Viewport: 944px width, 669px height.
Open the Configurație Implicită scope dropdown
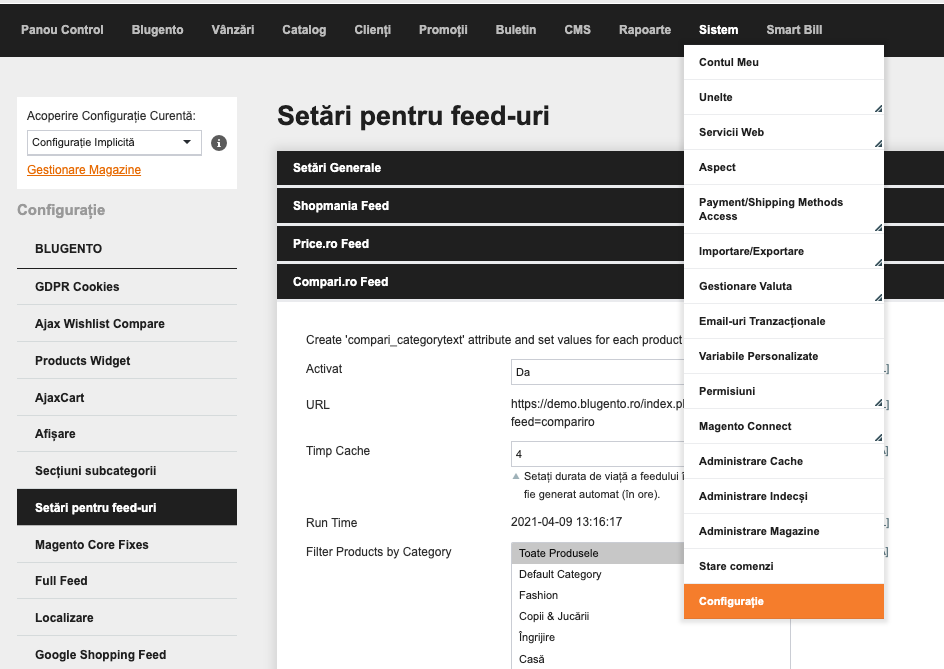pyautogui.click(x=114, y=143)
